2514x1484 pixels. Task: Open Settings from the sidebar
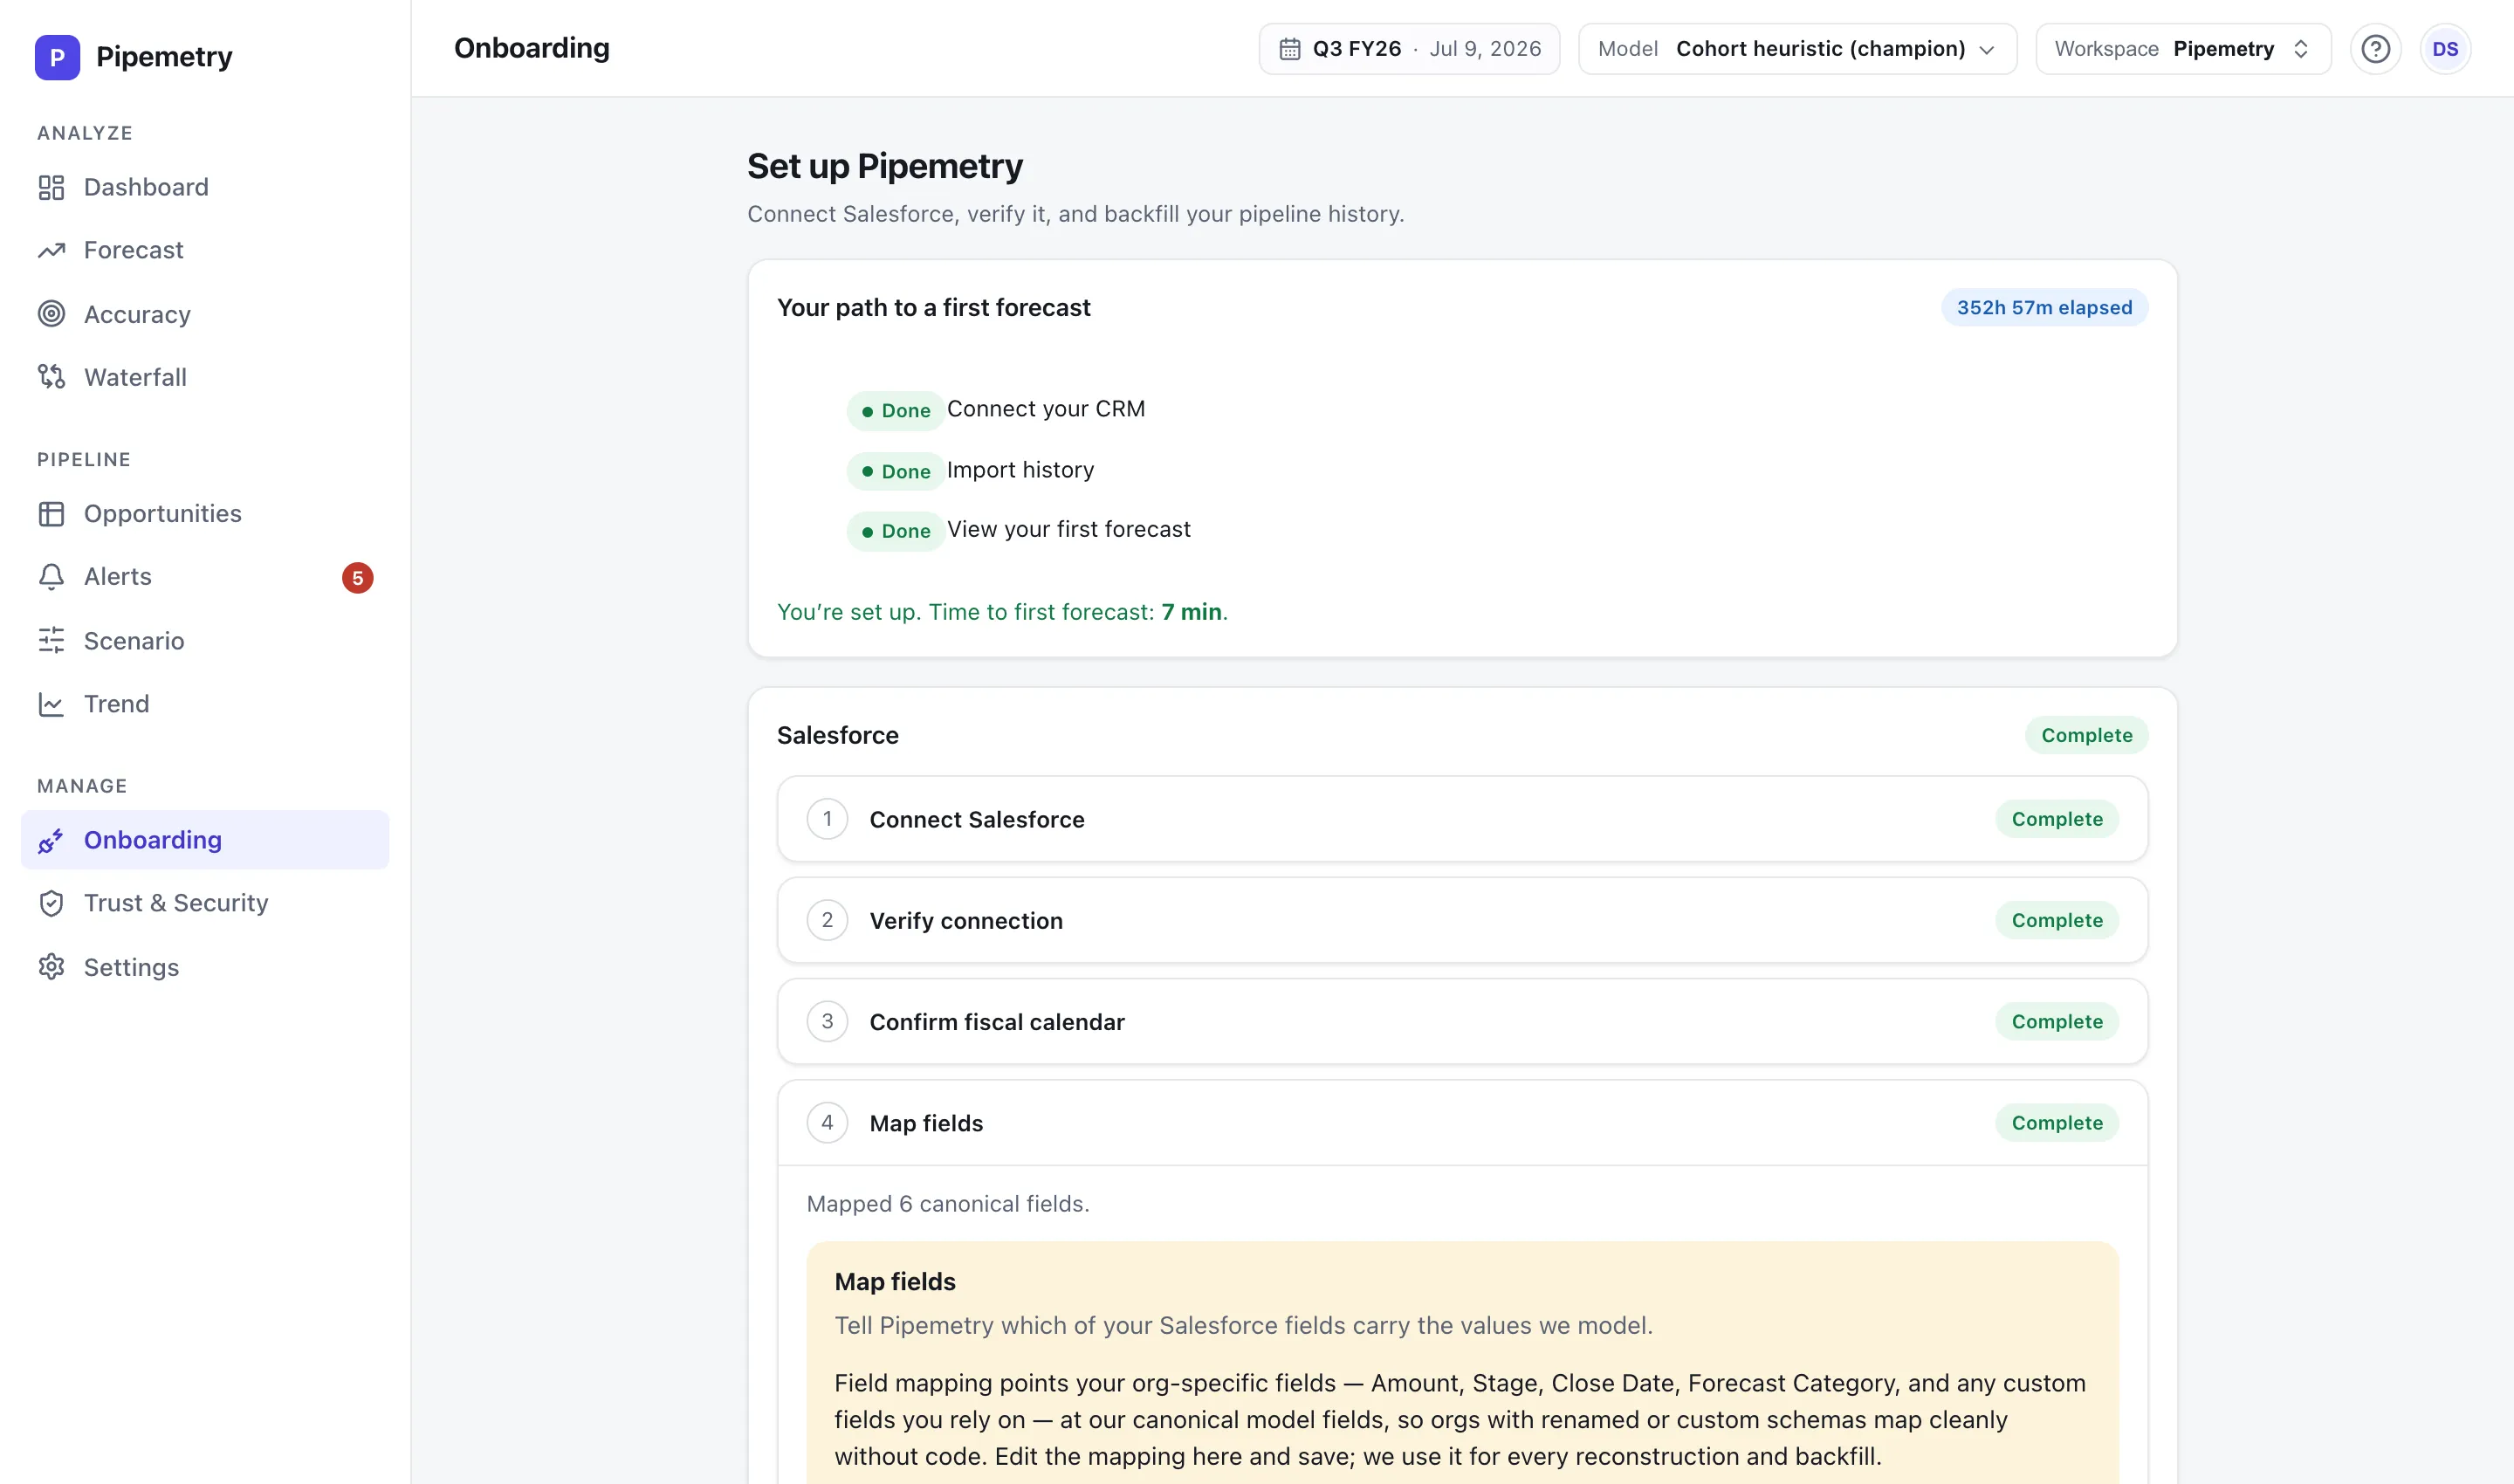(x=204, y=967)
